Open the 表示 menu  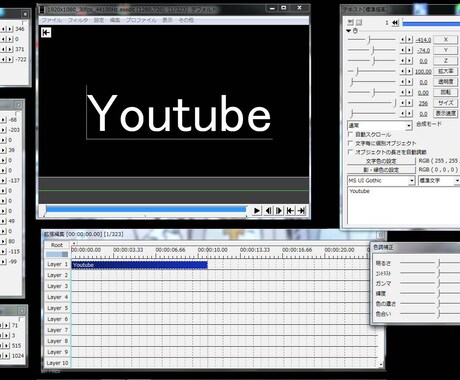coord(167,20)
